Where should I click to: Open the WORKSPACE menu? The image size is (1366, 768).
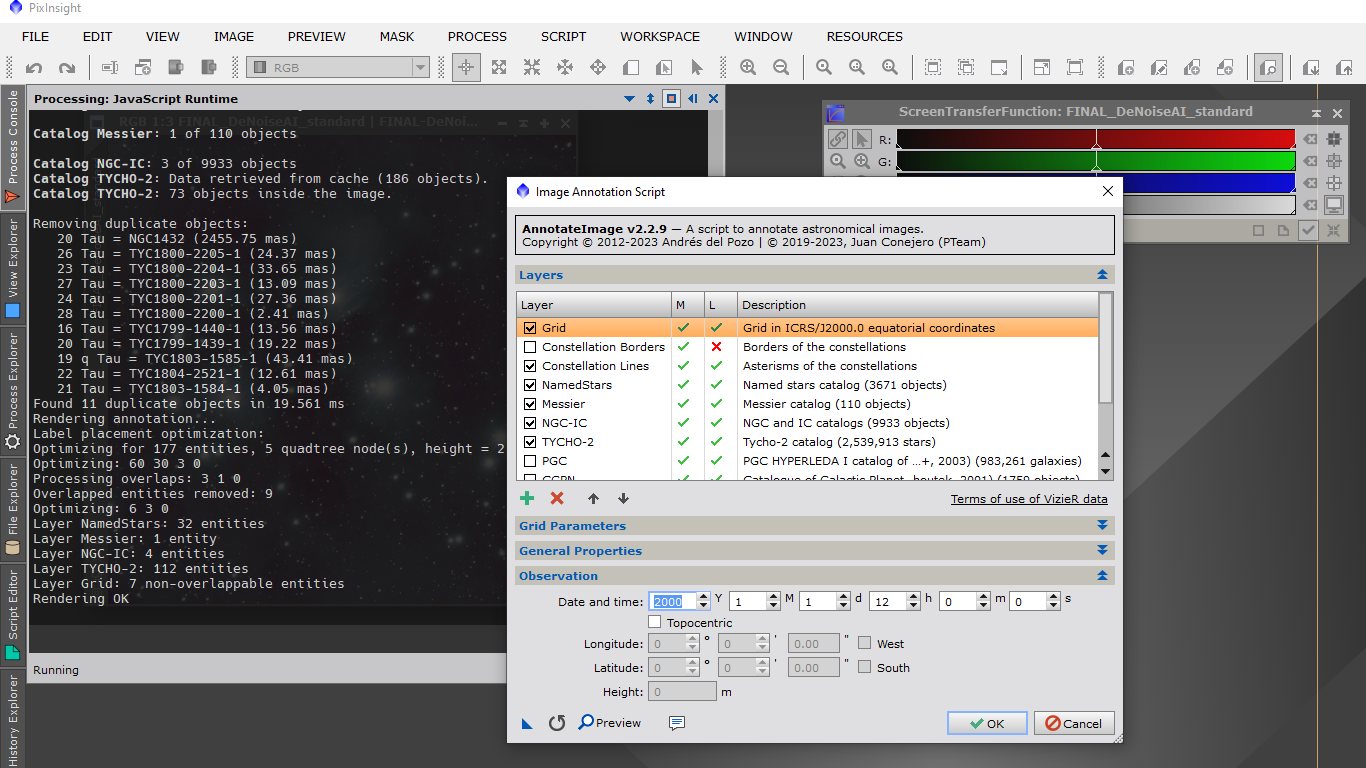(660, 36)
